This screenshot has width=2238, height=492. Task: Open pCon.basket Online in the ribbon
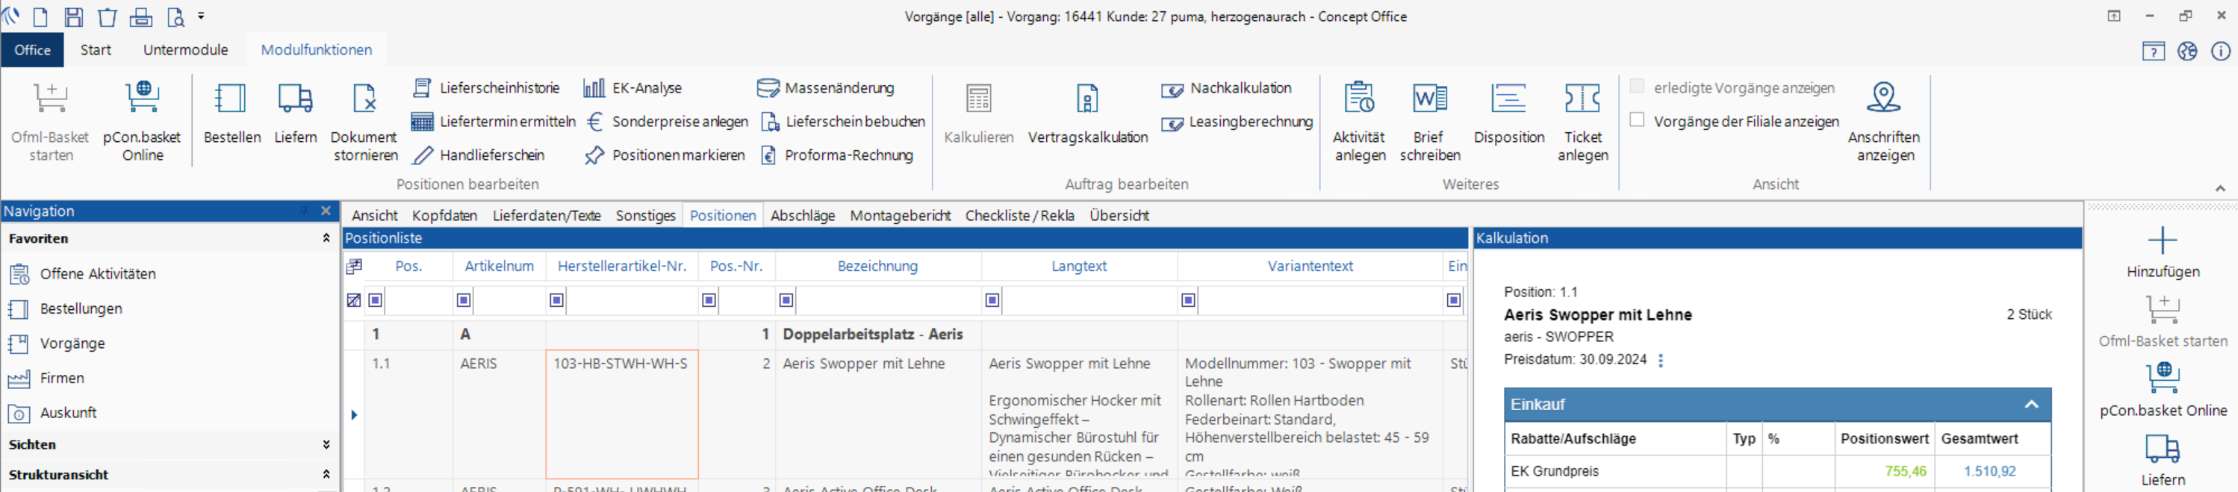tap(142, 120)
